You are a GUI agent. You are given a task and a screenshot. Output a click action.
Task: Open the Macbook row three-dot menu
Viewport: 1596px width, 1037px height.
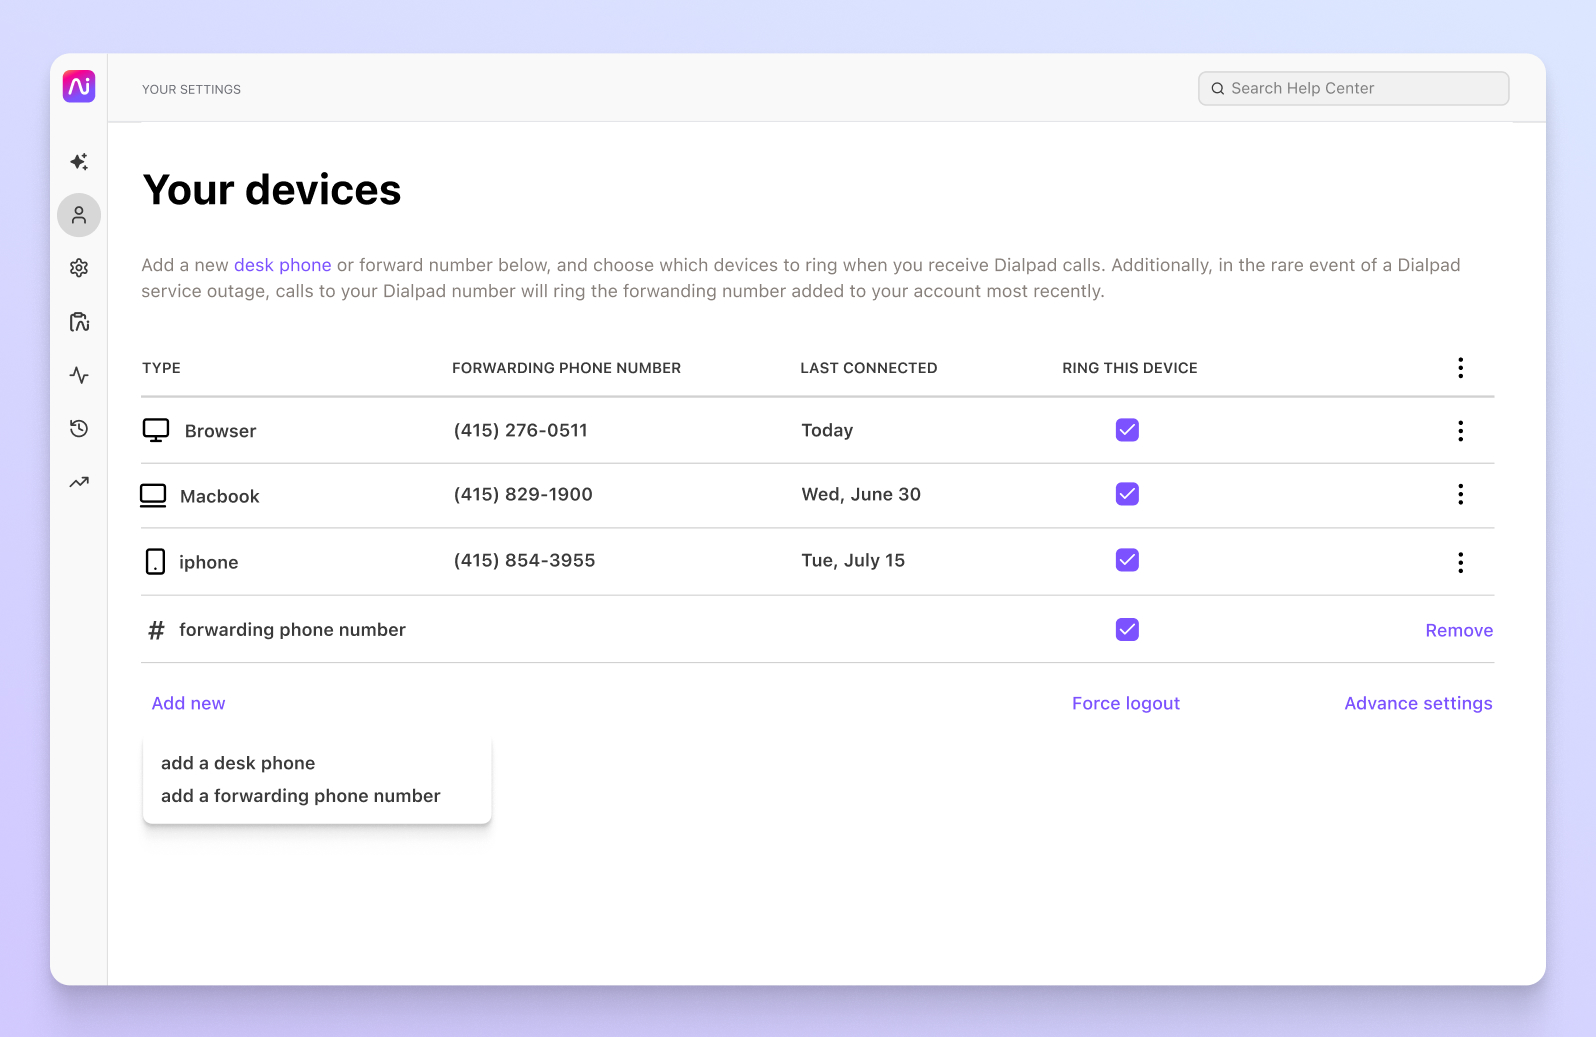pyautogui.click(x=1461, y=494)
